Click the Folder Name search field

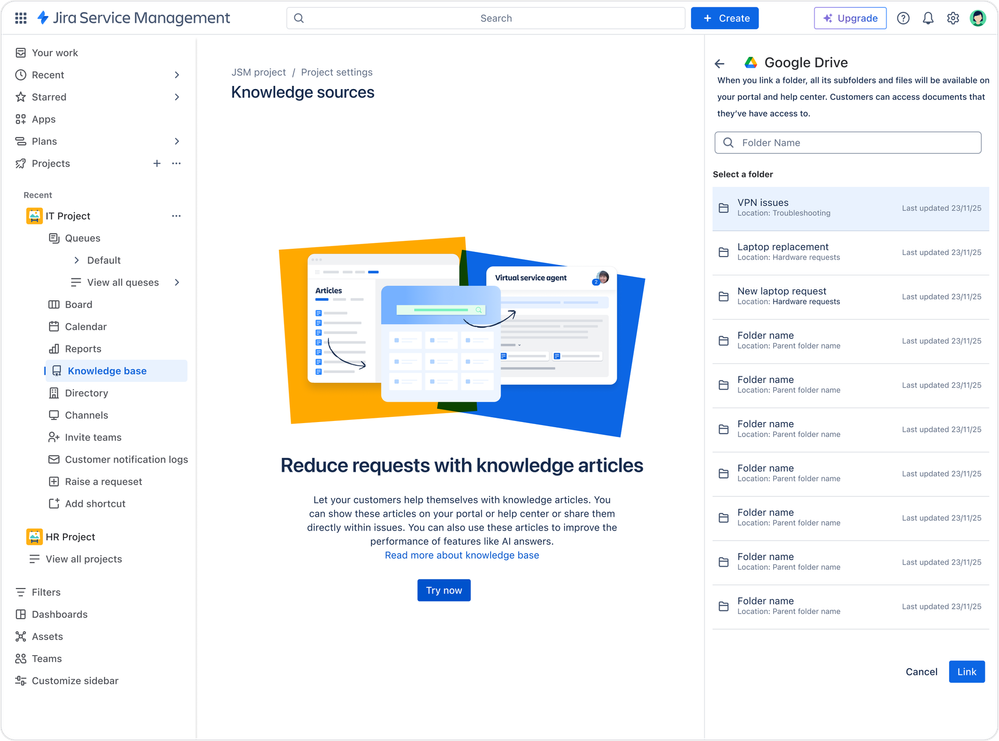tap(848, 143)
